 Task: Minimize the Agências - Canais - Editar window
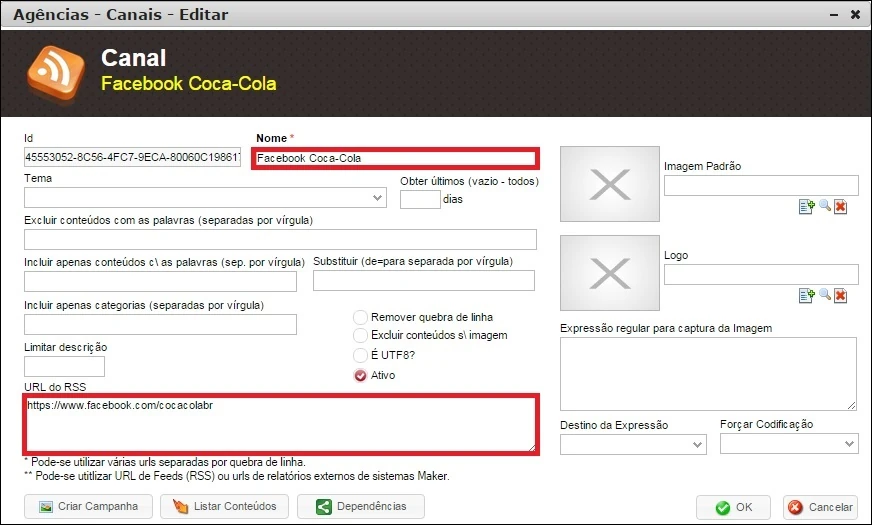tap(834, 15)
